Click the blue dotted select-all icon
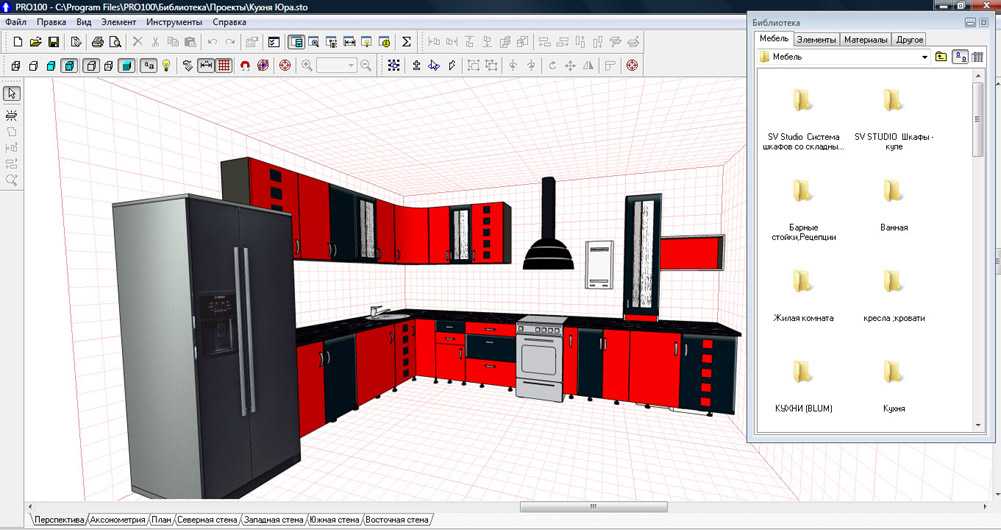Image resolution: width=1001 pixels, height=530 pixels. click(x=394, y=65)
